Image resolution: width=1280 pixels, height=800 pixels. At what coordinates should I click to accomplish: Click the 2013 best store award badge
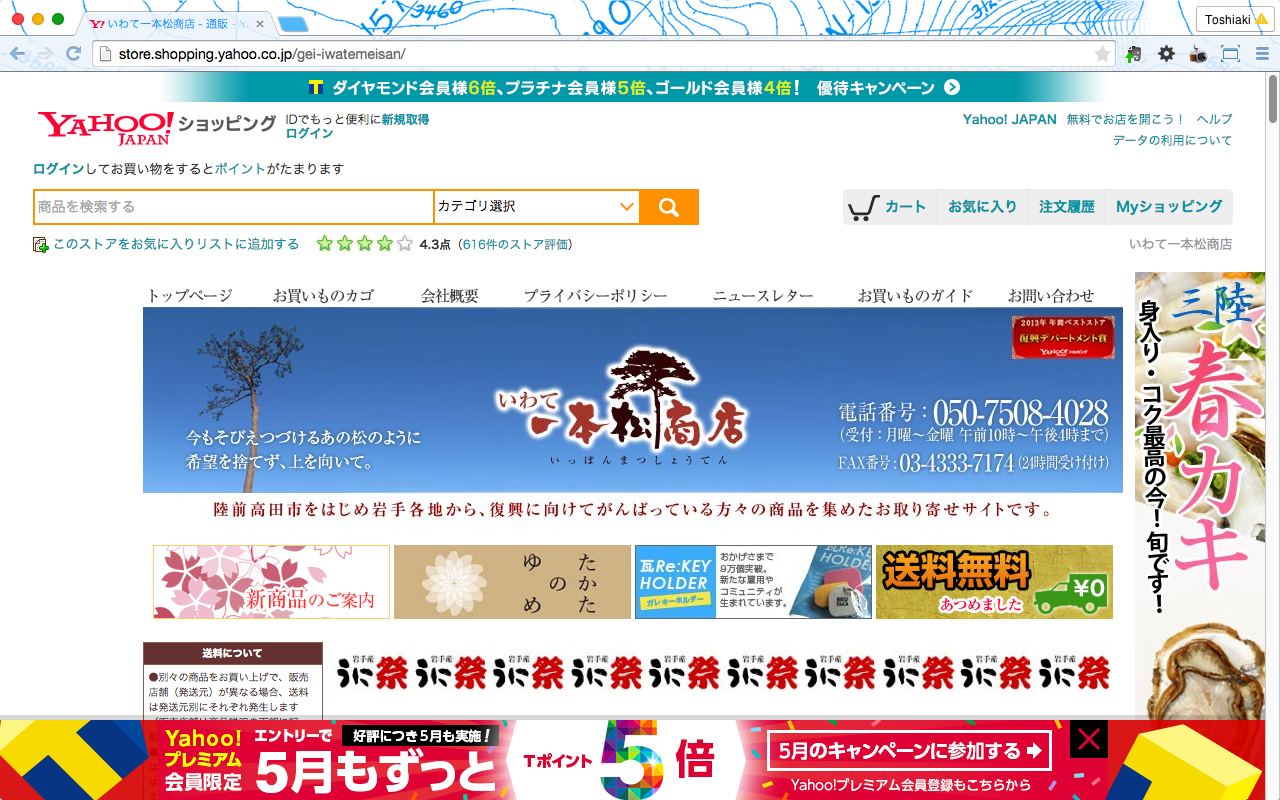click(1063, 338)
